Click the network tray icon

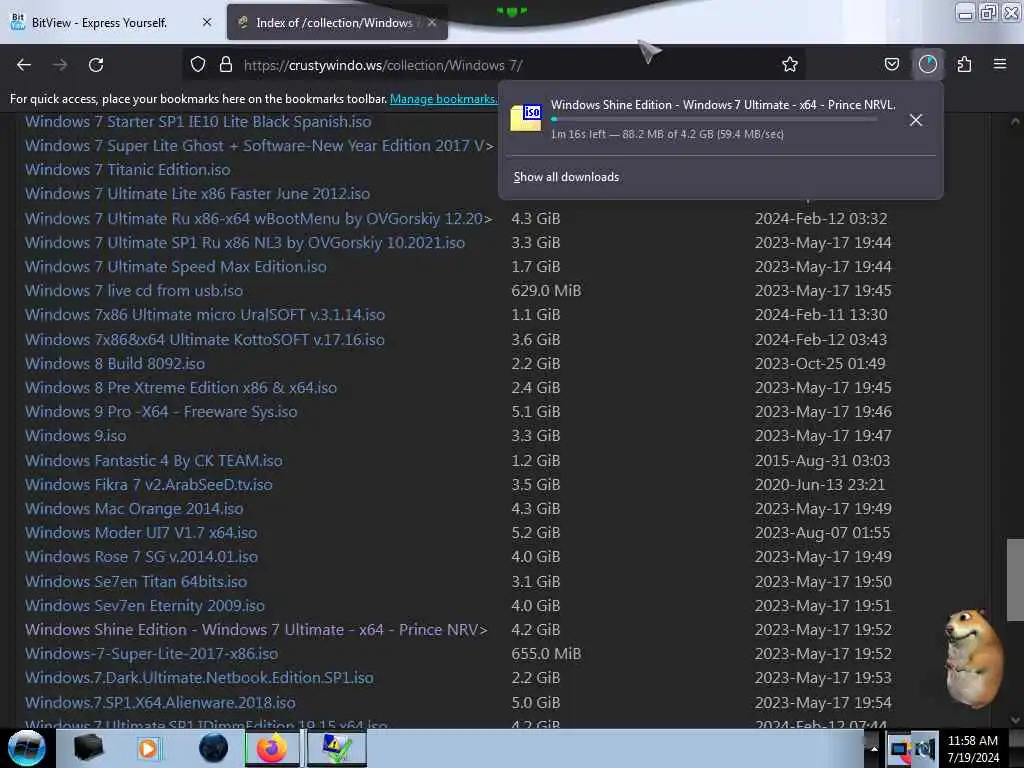tap(899, 749)
